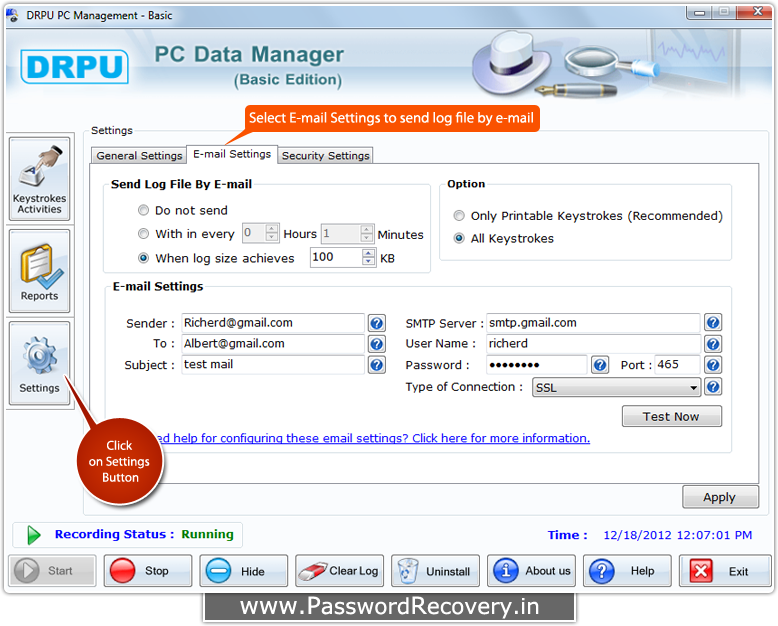The image size is (778, 626).
Task: Click the SMTP Server field
Action: (x=593, y=323)
